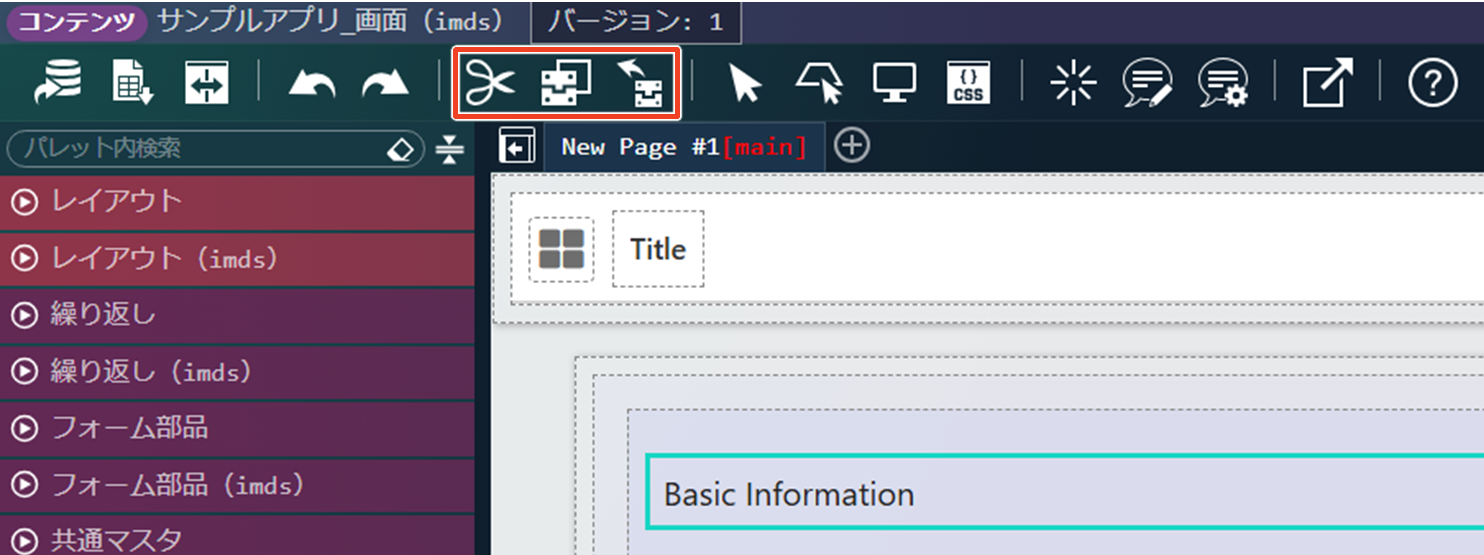Toggle the palette panel collapse icon left of tab
The image size is (1484, 555).
click(x=517, y=148)
